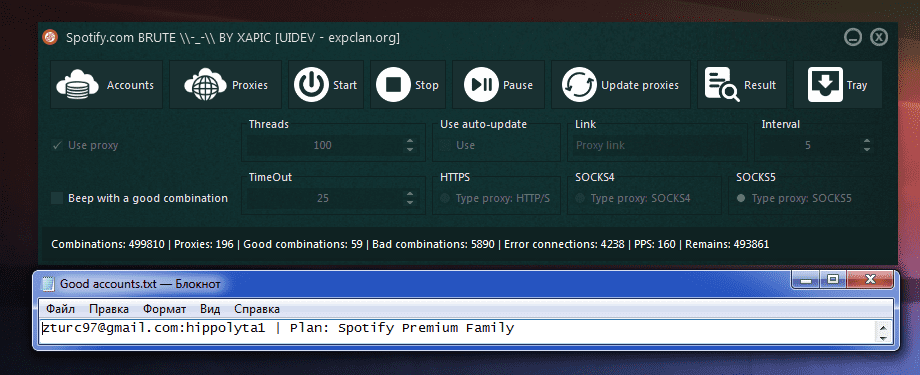Click the "Error connections: 4238" status entry
Image resolution: width=920 pixels, height=375 pixels.
click(x=564, y=244)
